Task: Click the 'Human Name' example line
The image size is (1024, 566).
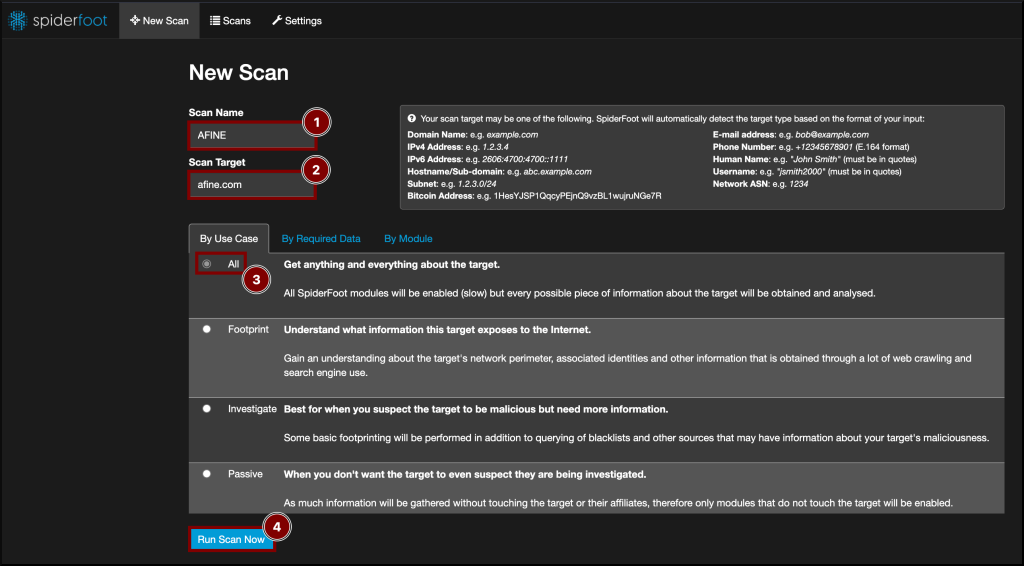Action: pyautogui.click(x=814, y=159)
